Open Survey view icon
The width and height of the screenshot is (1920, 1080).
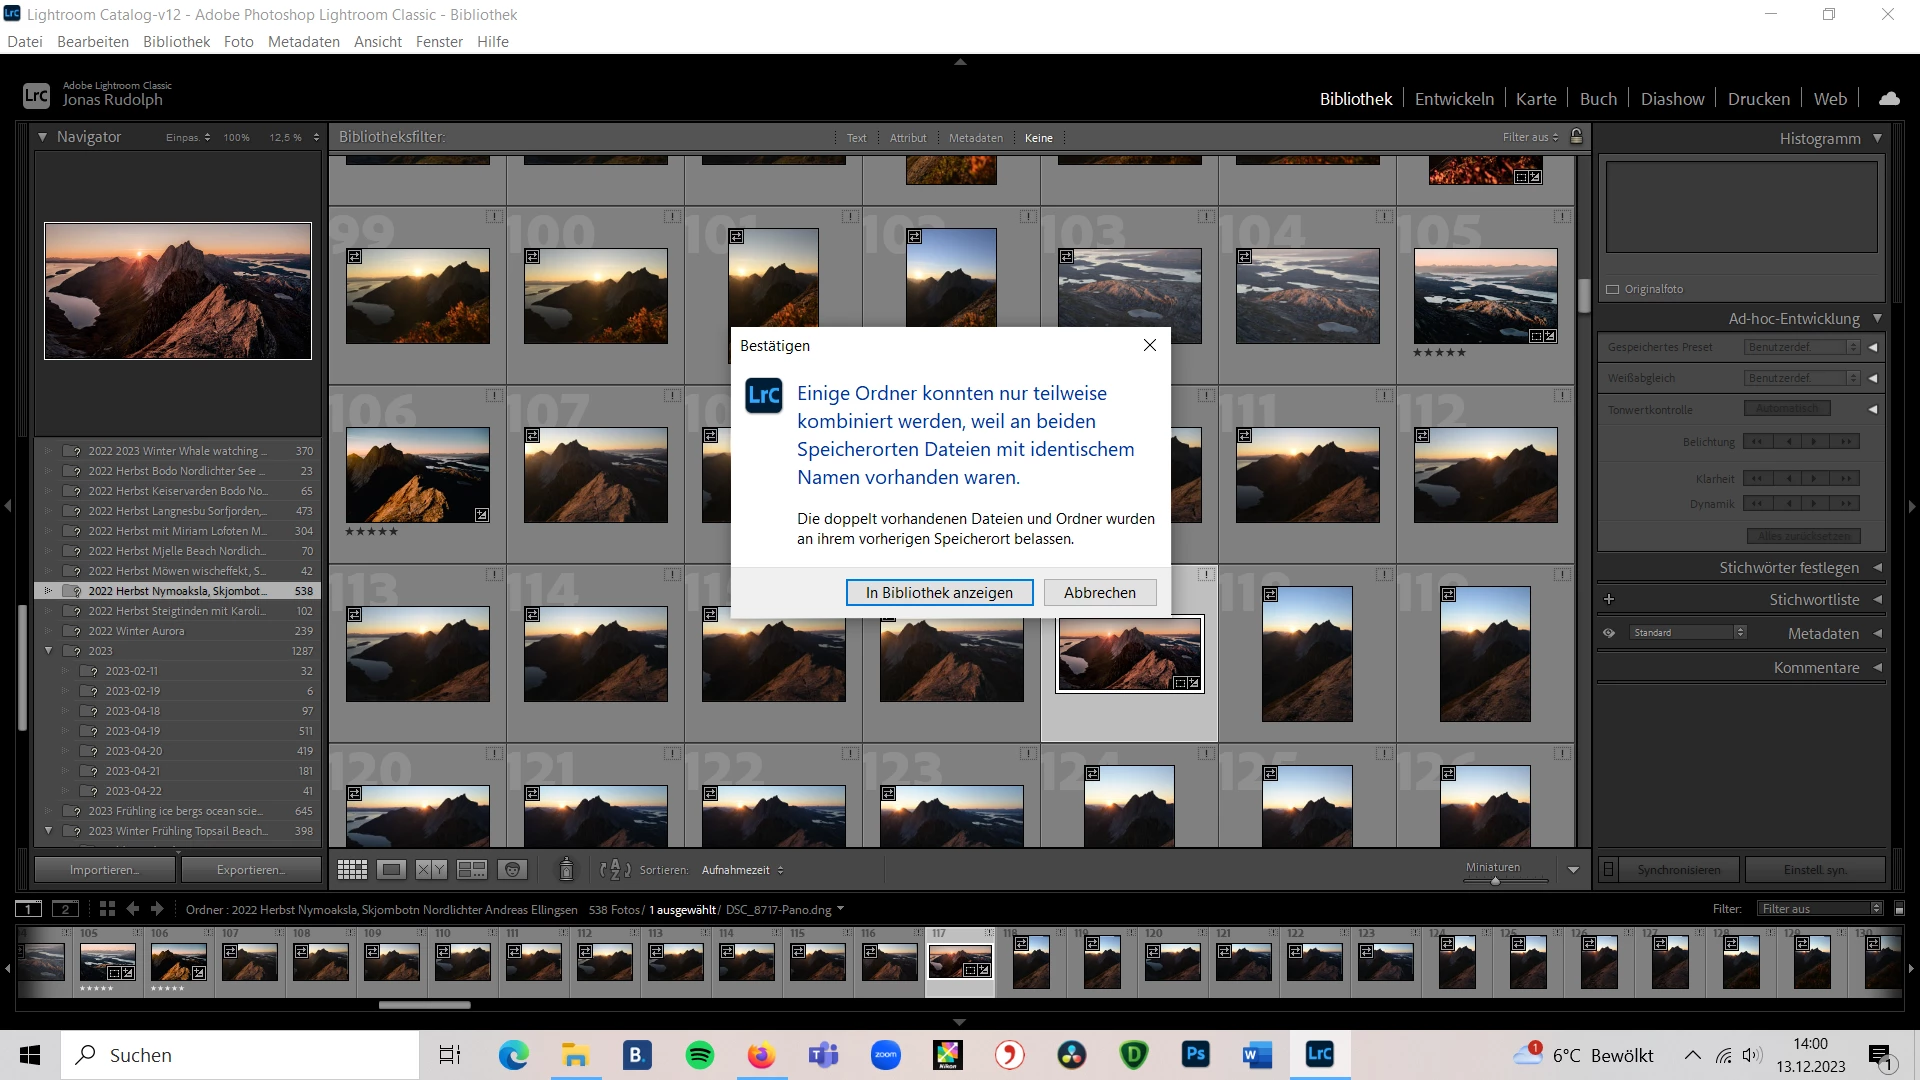tap(471, 870)
